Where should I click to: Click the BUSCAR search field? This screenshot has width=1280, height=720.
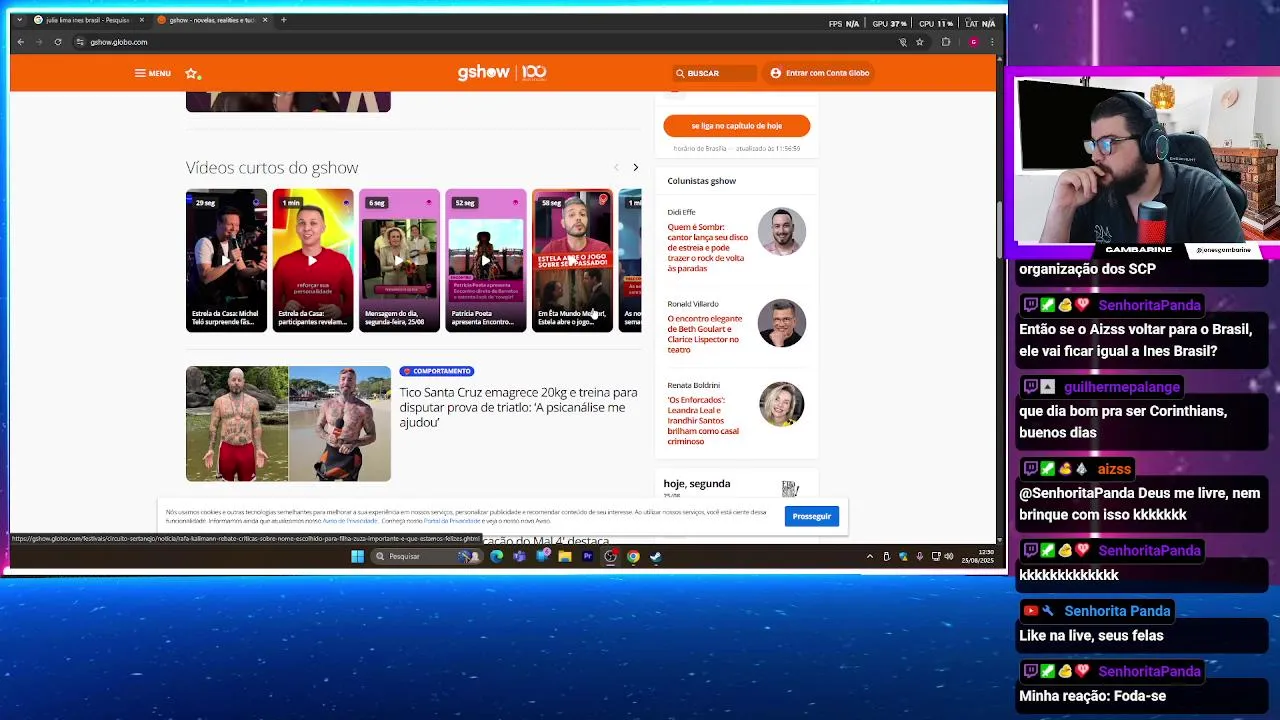(x=714, y=73)
